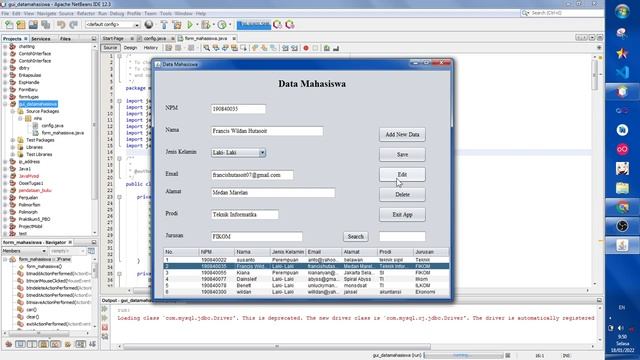Click the Debug Project toolbar icon
The width and height of the screenshot is (640, 360).
click(x=205, y=25)
